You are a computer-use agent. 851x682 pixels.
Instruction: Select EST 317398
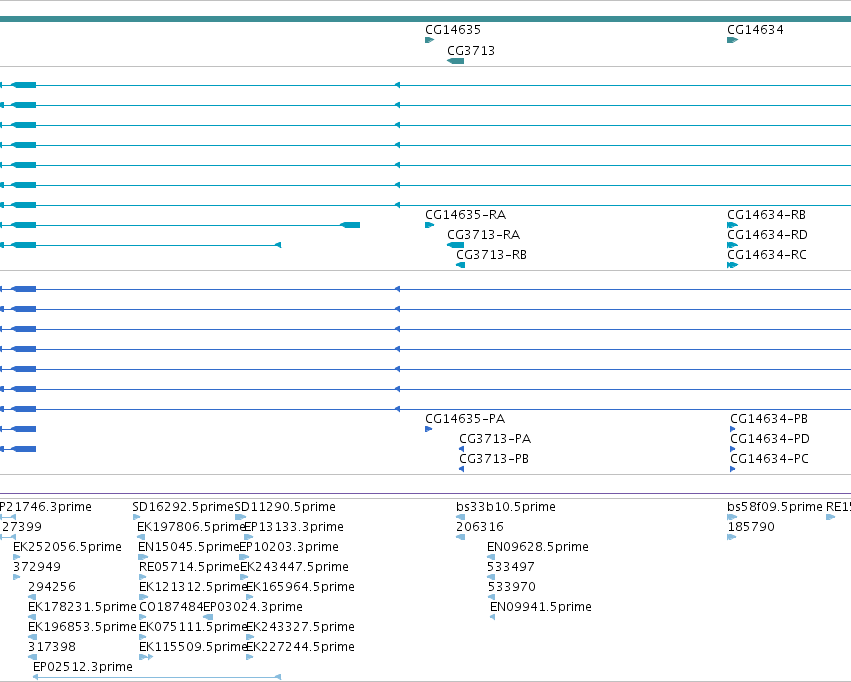tap(52, 647)
